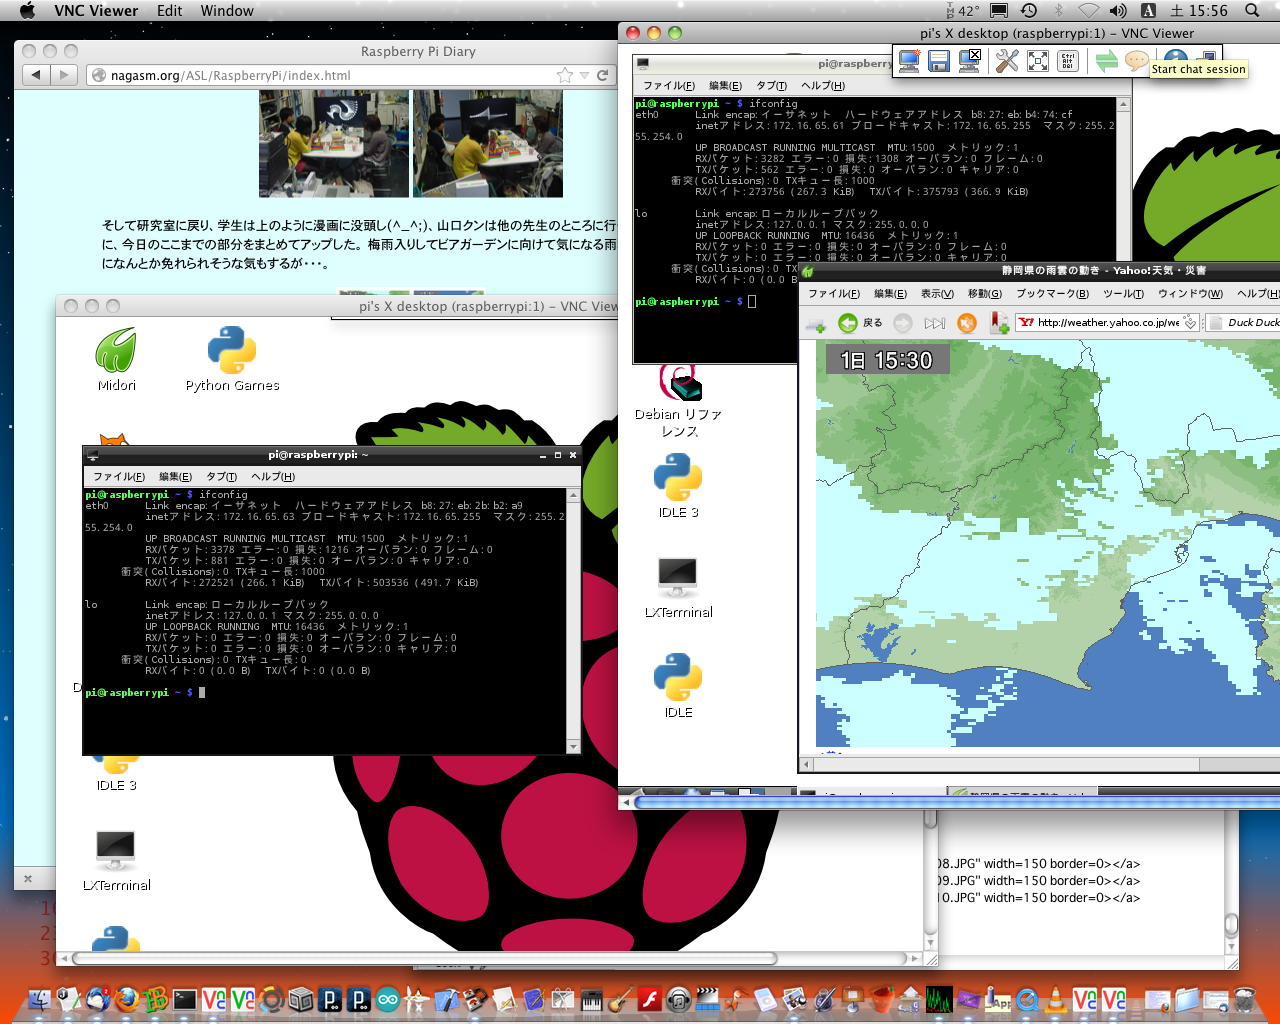Open the ブックマーク(B) menu in Midori
Image resolution: width=1280 pixels, height=1024 pixels.
click(x=1052, y=293)
